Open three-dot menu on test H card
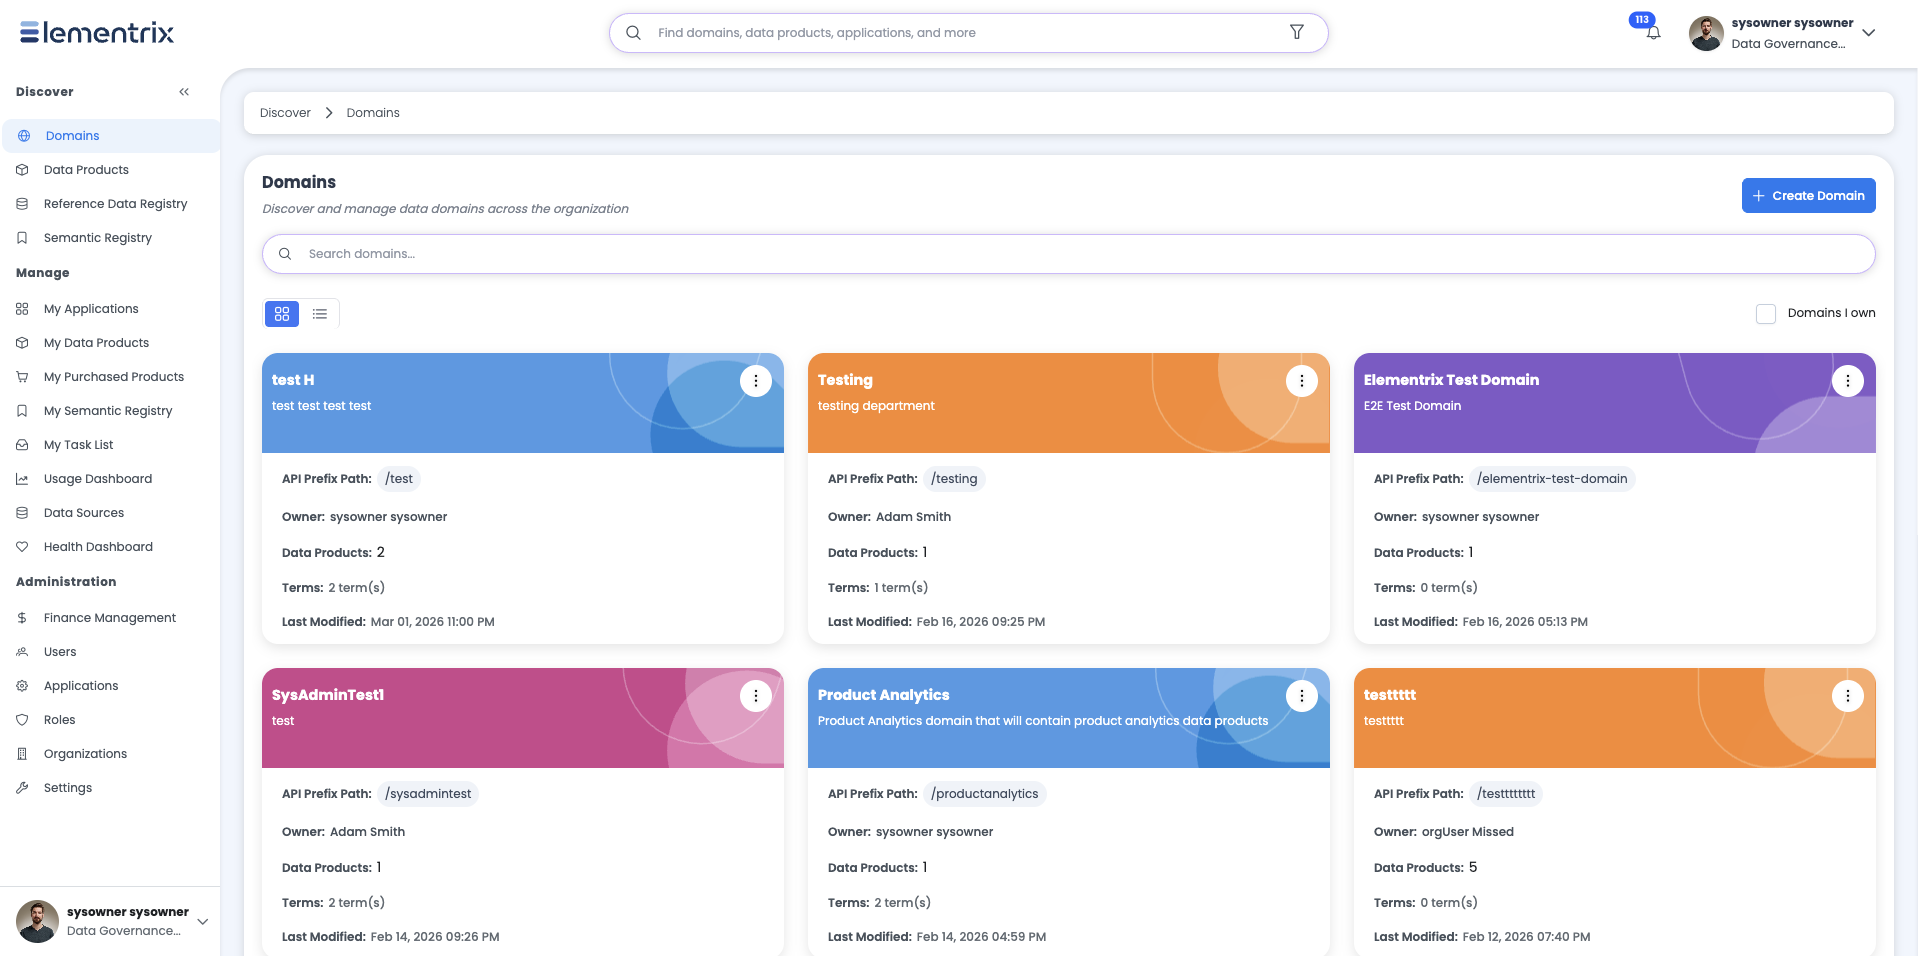This screenshot has height=956, width=1920. point(755,380)
